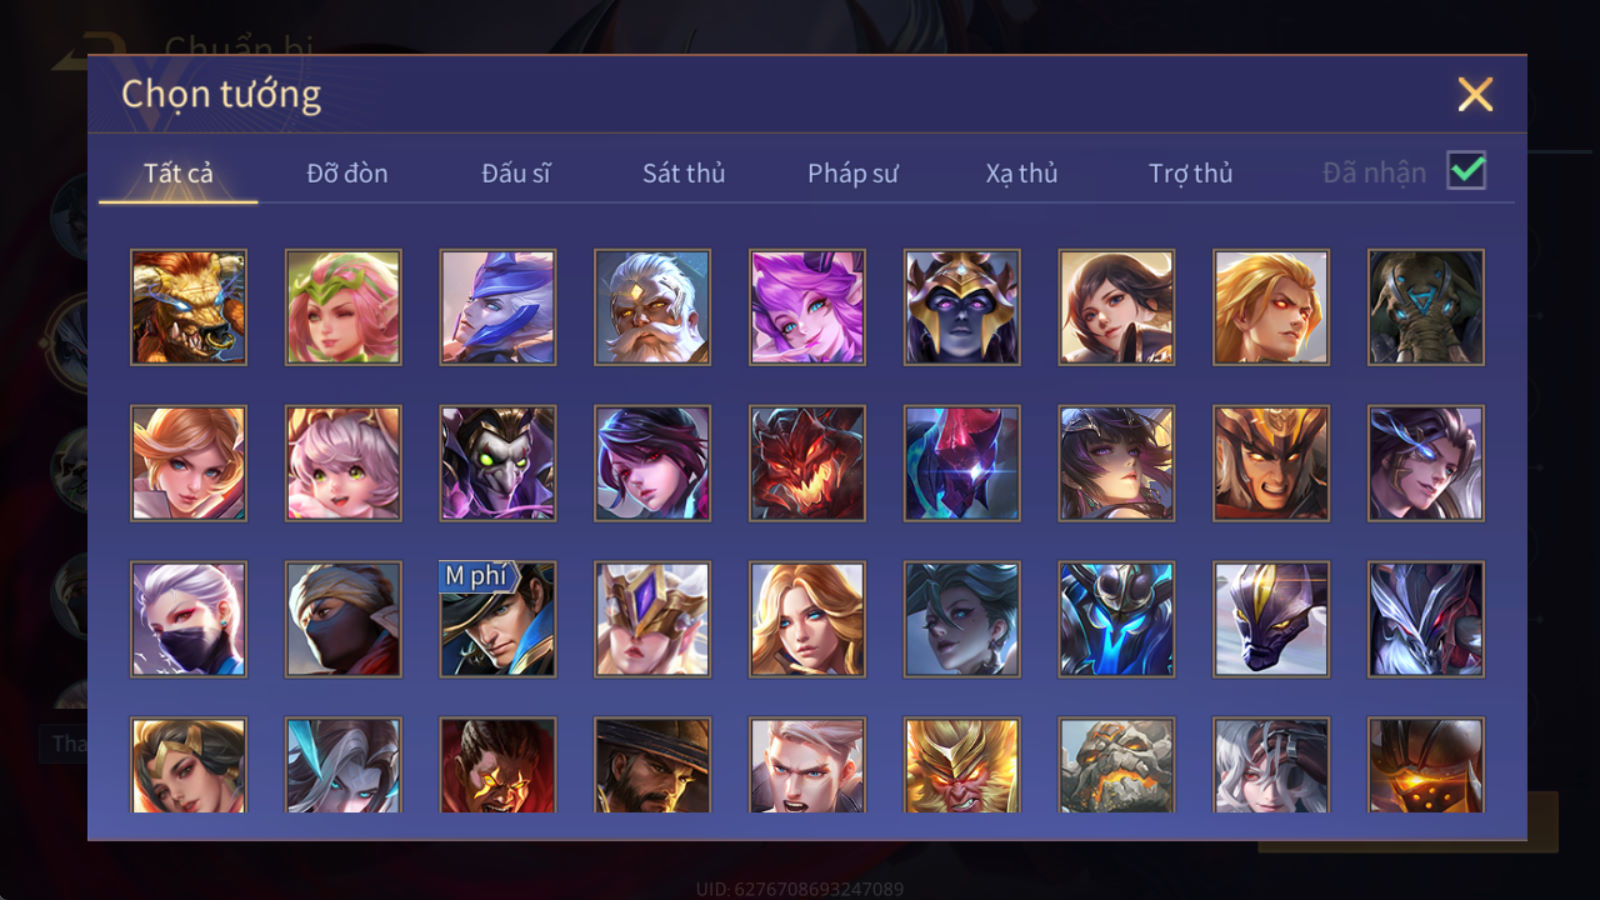Switch to the 'Đấu sĩ' tab

(x=516, y=173)
